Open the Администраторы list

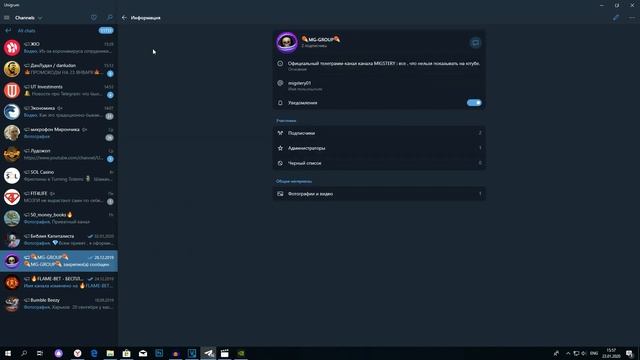coord(379,148)
